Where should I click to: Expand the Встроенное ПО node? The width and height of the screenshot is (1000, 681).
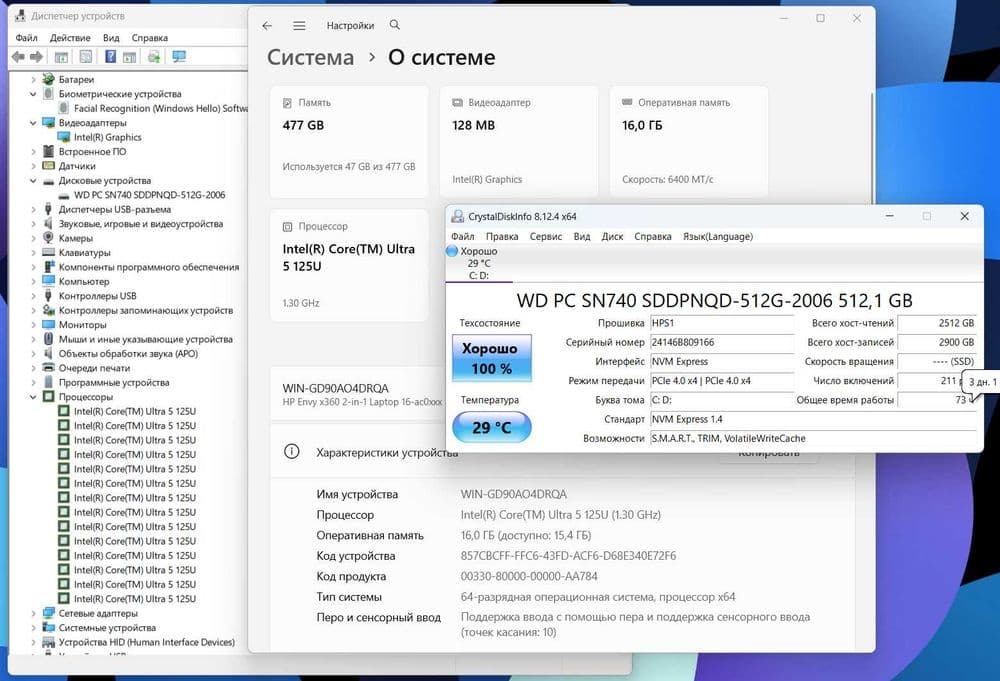[x=33, y=152]
